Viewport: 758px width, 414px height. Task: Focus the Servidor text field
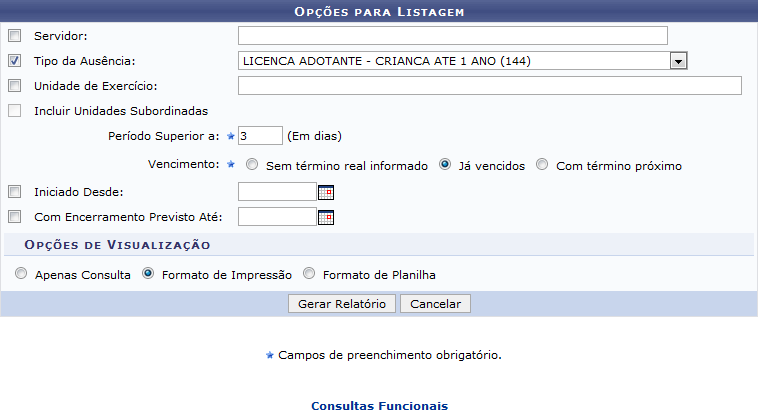click(452, 36)
